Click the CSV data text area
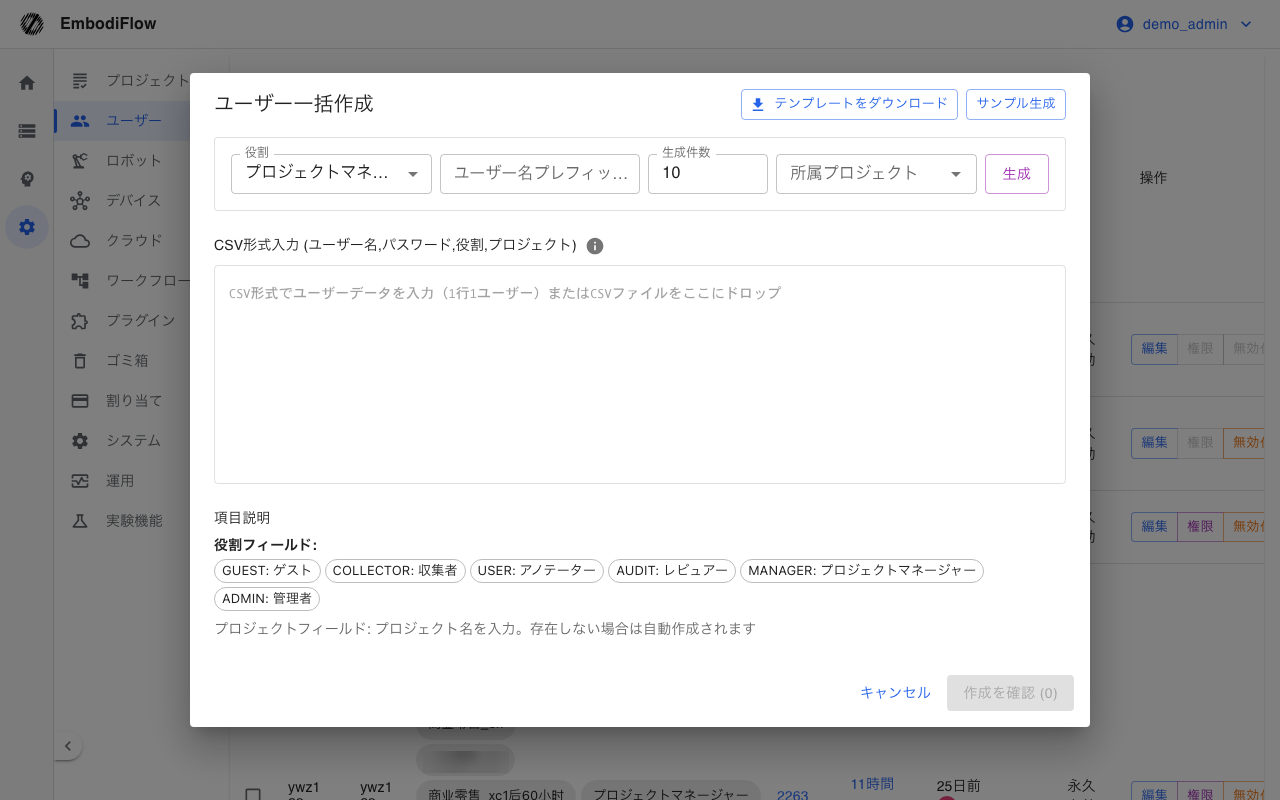Viewport: 1280px width, 800px height. coord(640,375)
